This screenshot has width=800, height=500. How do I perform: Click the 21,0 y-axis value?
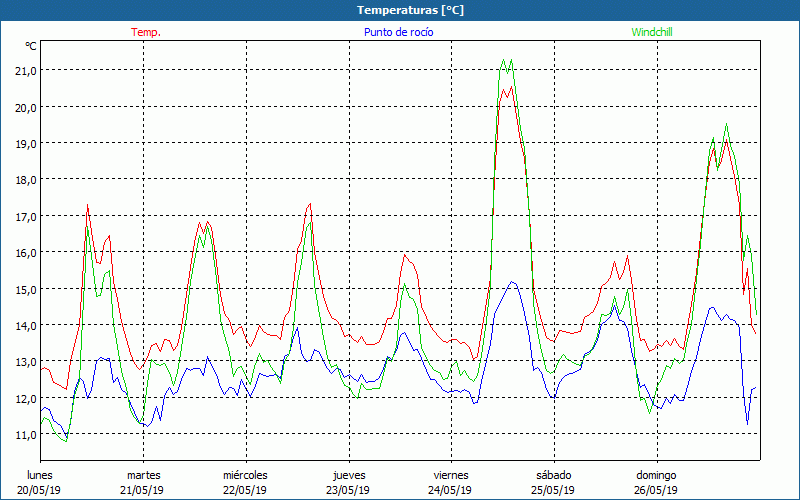tap(26, 71)
